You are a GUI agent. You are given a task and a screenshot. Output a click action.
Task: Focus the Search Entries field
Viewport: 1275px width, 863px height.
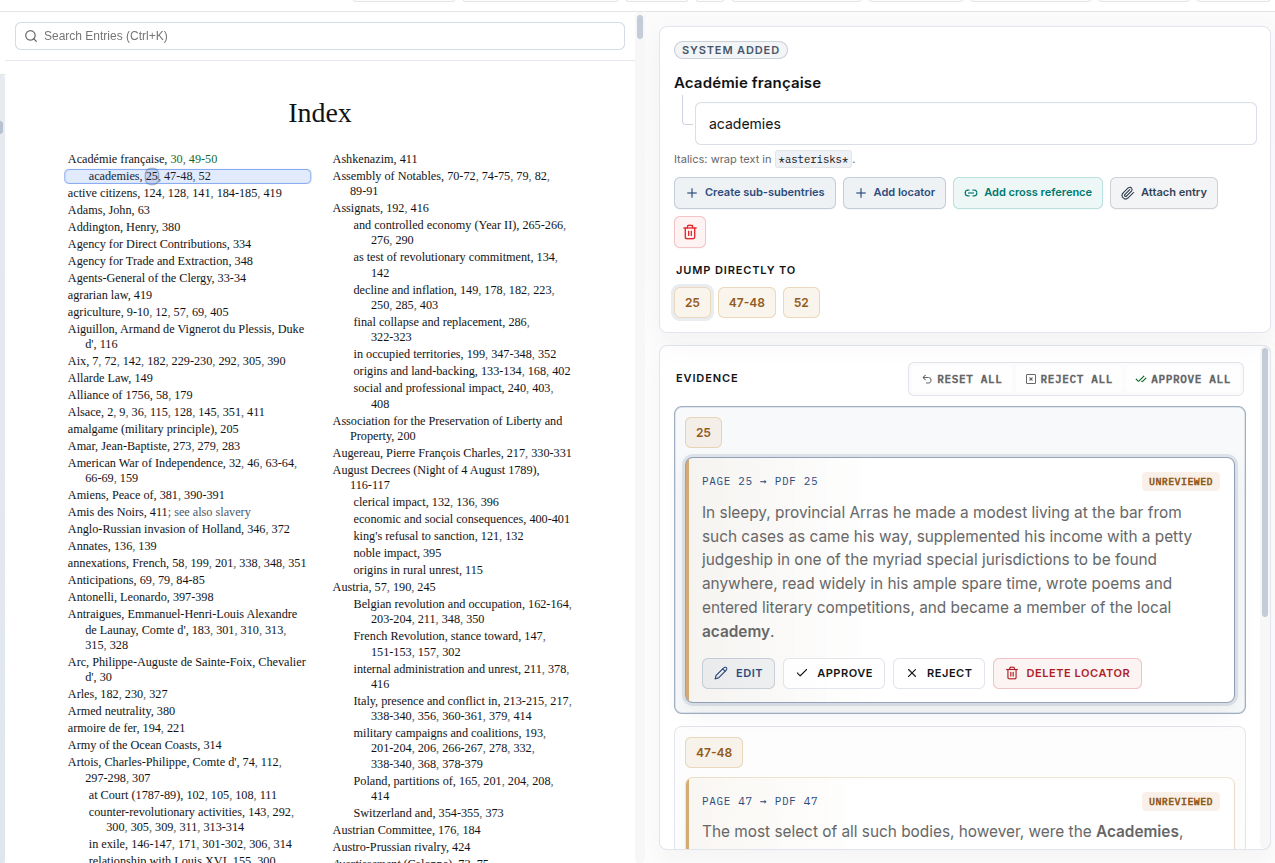[x=320, y=36]
